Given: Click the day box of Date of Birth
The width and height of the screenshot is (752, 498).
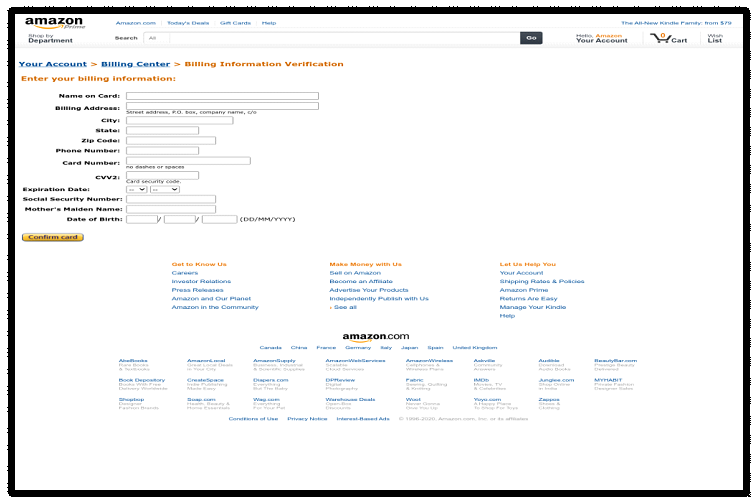Looking at the screenshot, I should (x=142, y=219).
